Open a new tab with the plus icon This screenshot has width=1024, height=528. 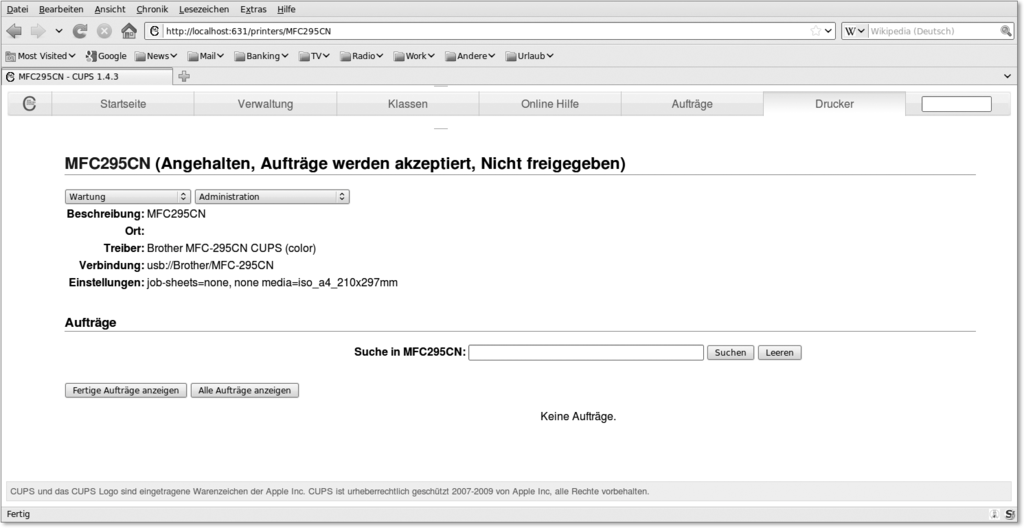(184, 76)
